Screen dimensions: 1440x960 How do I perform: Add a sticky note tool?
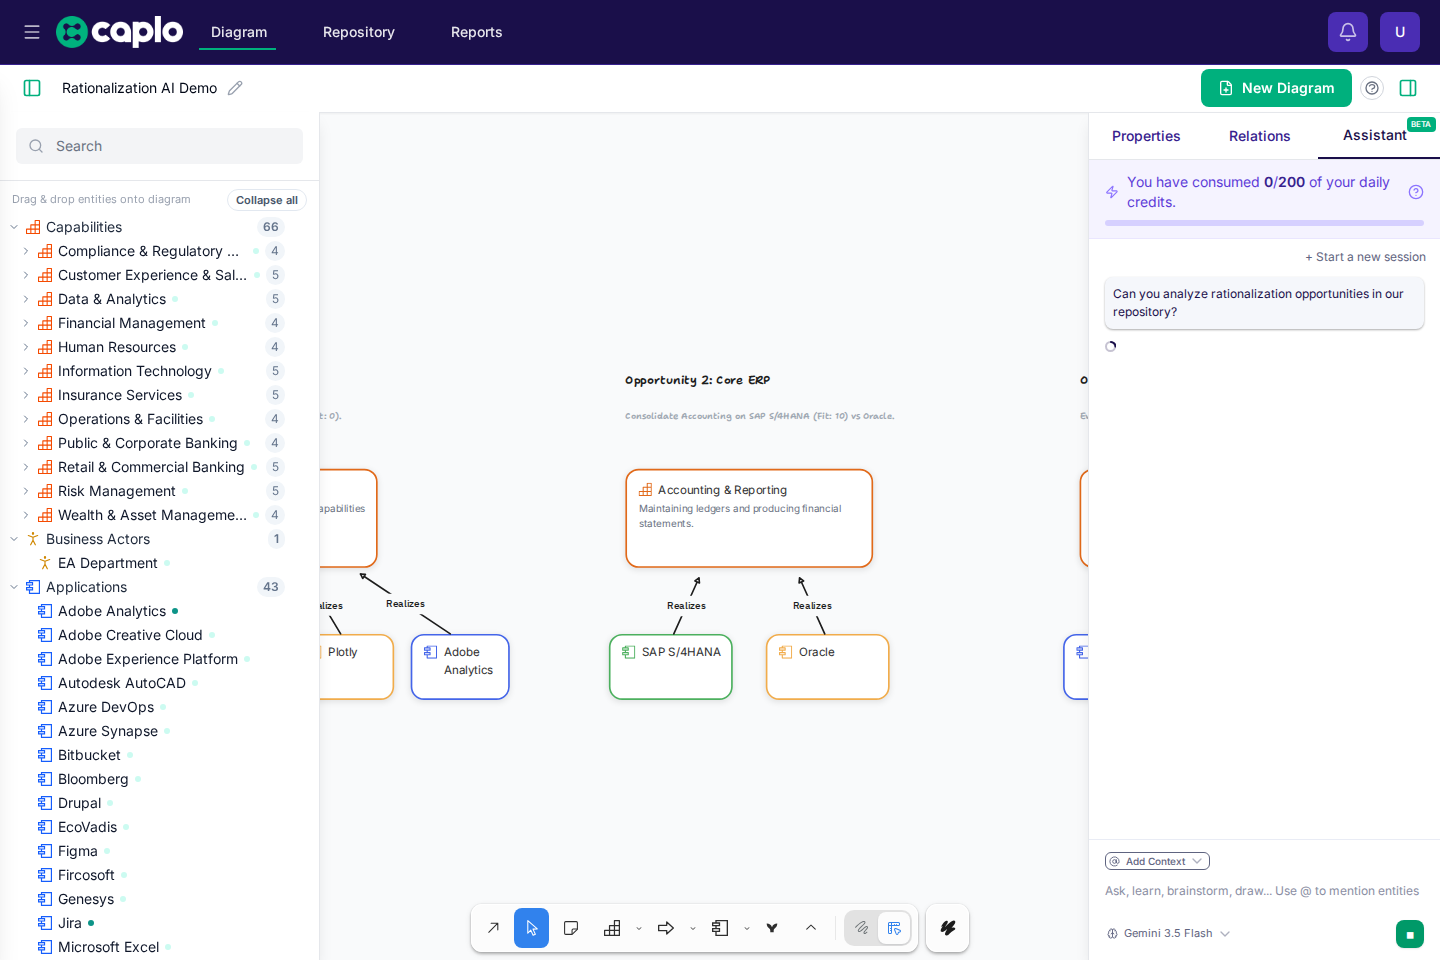coord(571,928)
